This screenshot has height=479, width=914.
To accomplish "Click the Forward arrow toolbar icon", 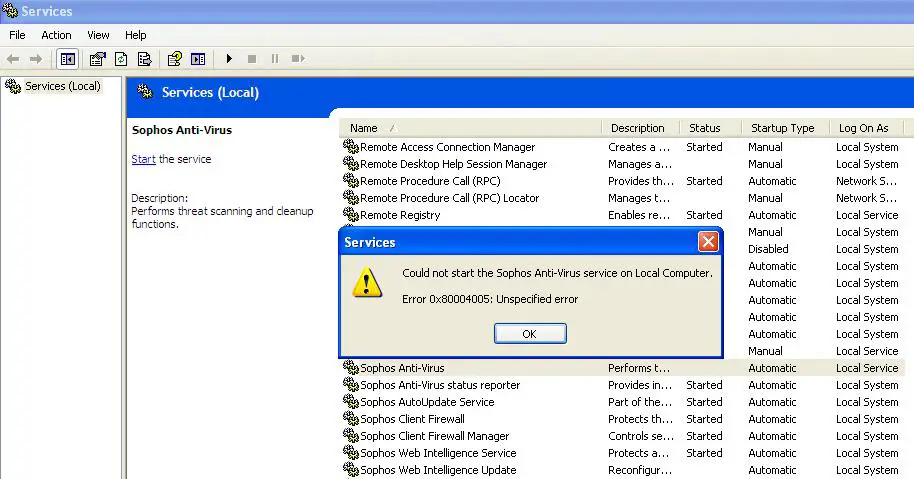I will coord(36,59).
